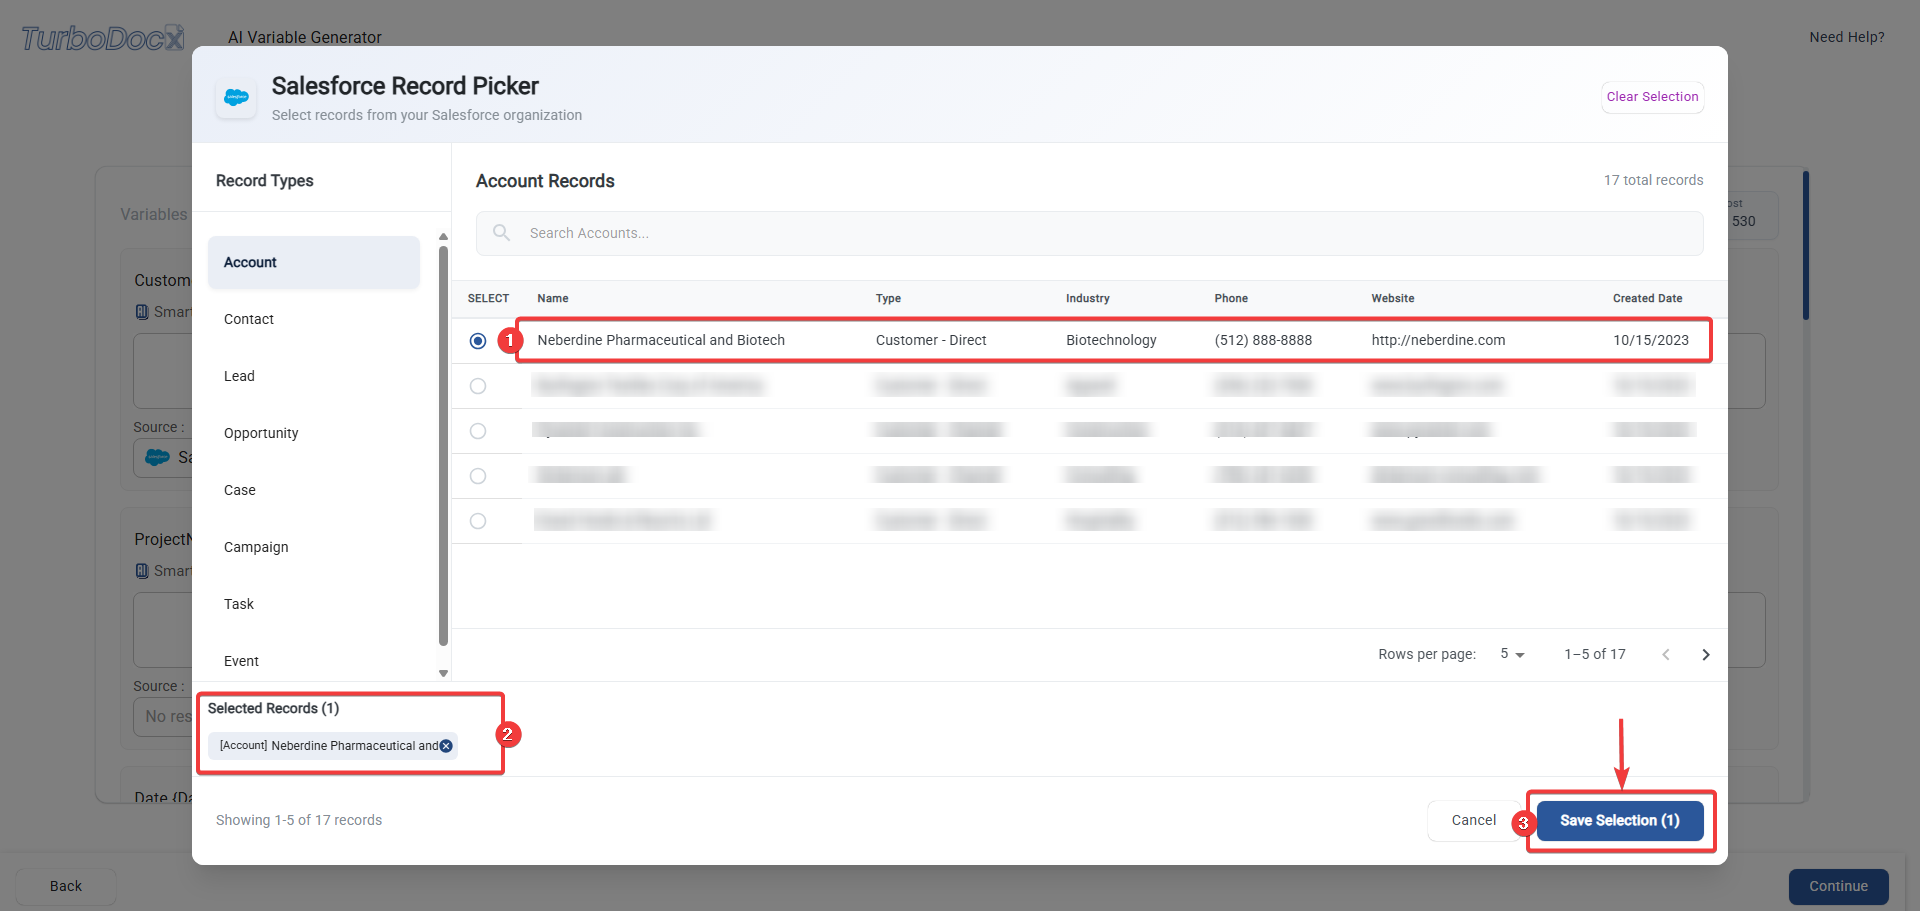
Task: Click the 10/15/2023 created date cell
Action: [x=1651, y=340]
